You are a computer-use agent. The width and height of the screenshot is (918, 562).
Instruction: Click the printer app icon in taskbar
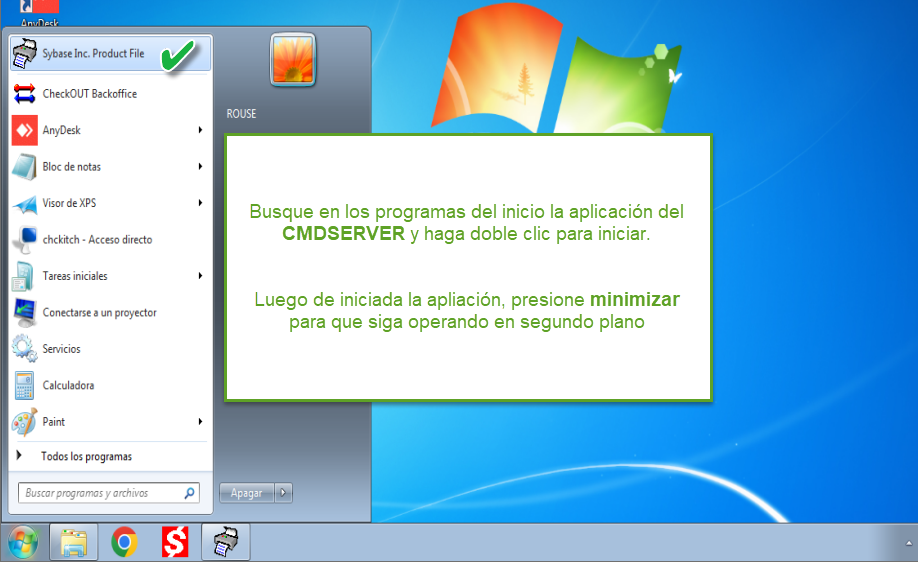pos(226,542)
